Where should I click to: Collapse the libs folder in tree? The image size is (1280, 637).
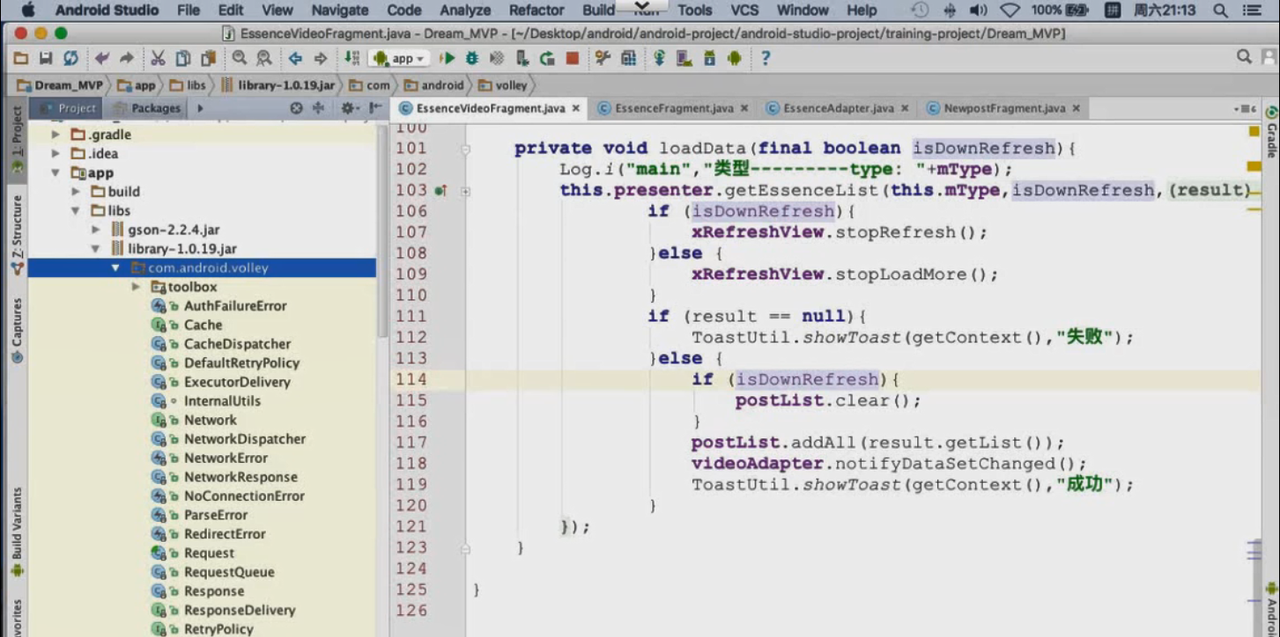(76, 211)
